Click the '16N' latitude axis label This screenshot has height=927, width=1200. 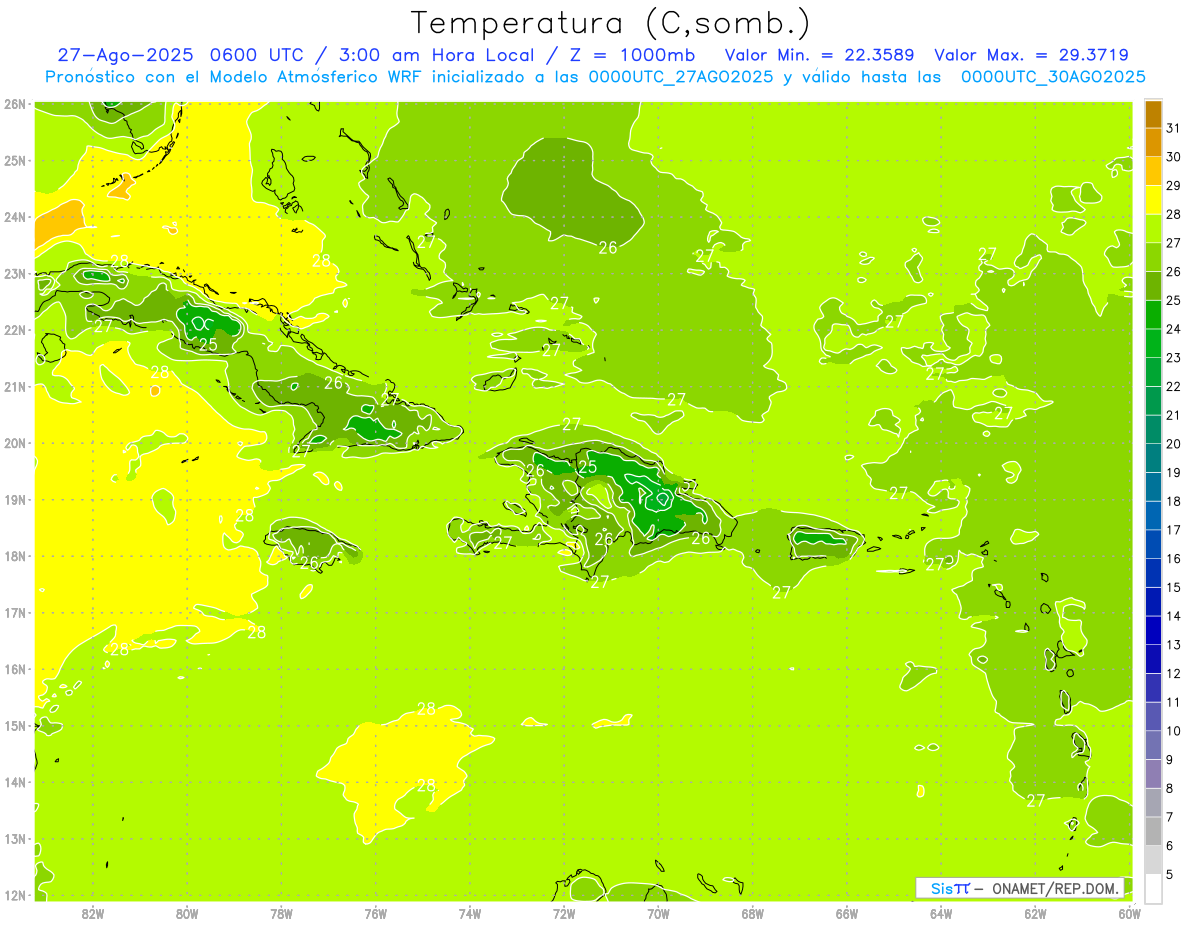click(x=15, y=669)
